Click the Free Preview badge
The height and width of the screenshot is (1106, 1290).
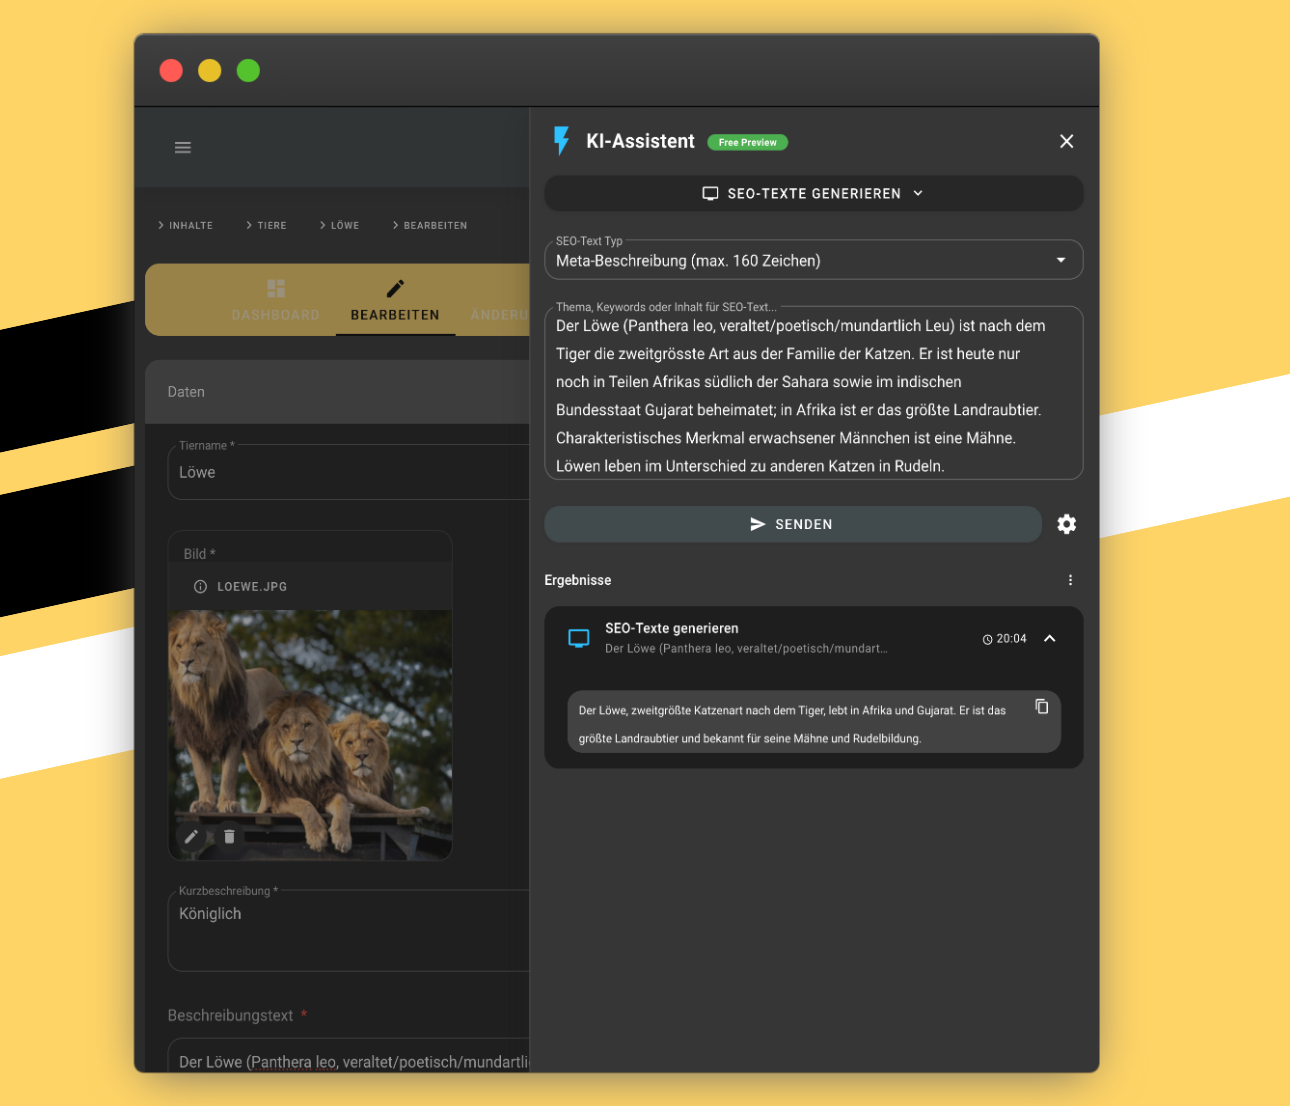click(x=747, y=142)
